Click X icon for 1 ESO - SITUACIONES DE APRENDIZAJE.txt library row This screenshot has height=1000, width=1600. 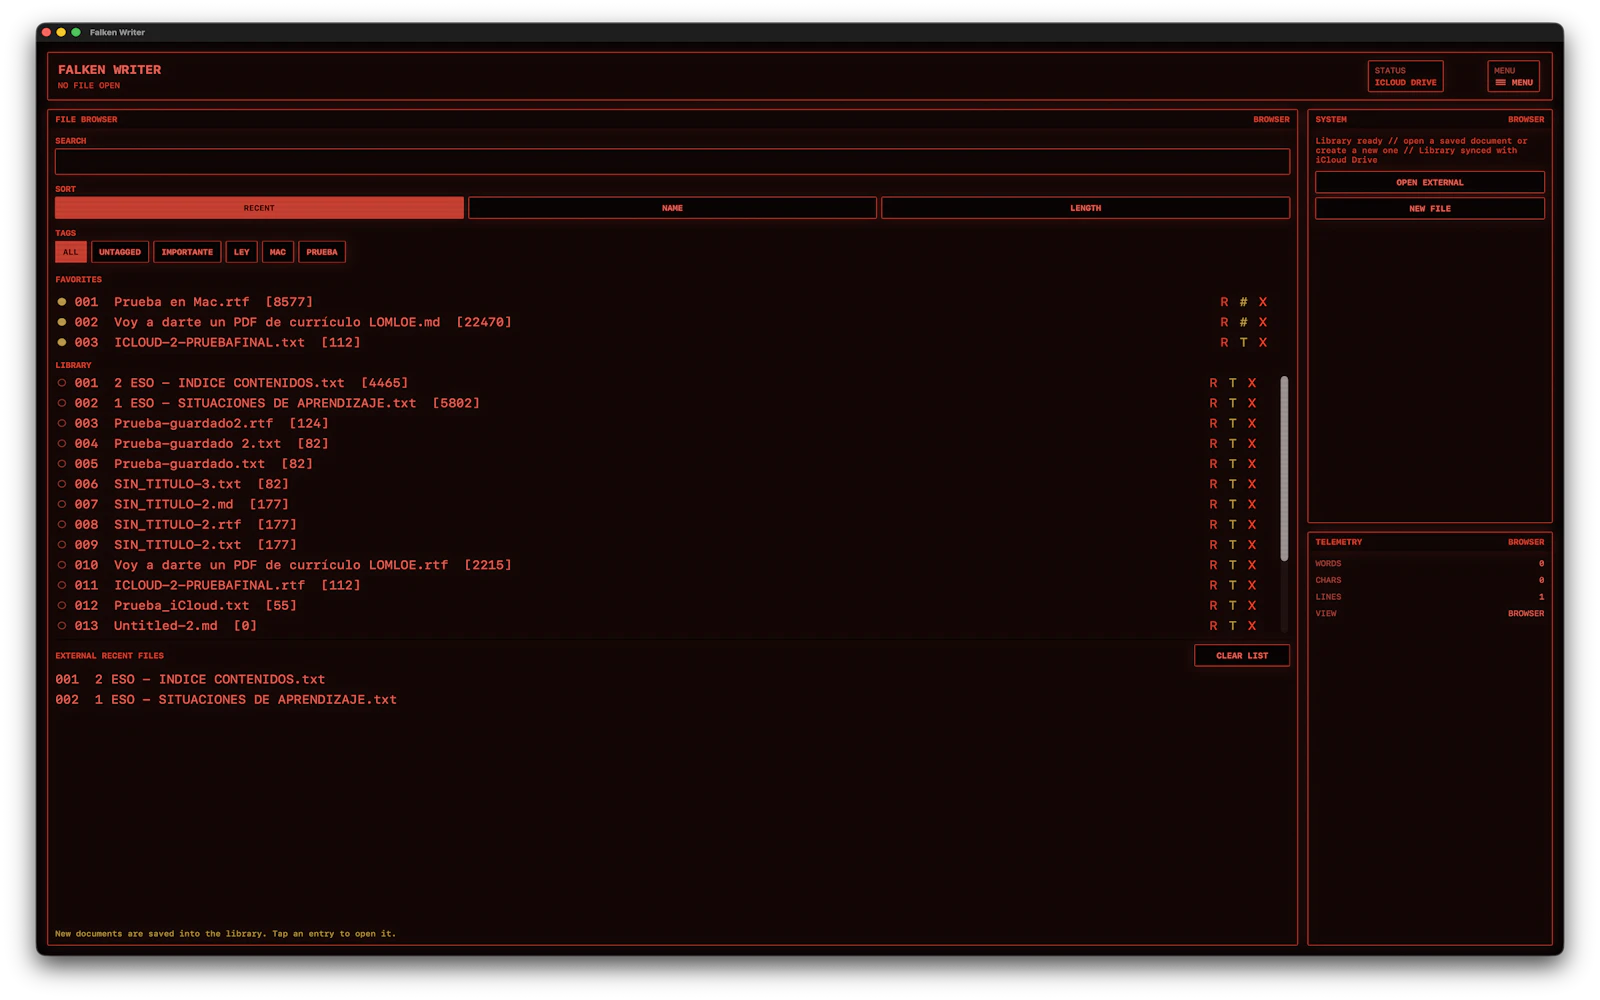(x=1251, y=403)
